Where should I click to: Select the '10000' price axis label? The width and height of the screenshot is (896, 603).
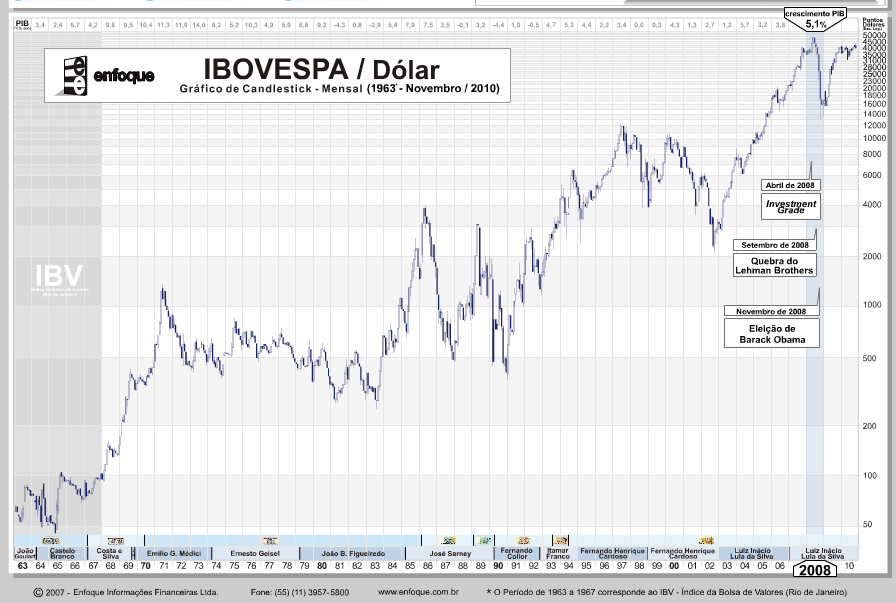coord(874,138)
